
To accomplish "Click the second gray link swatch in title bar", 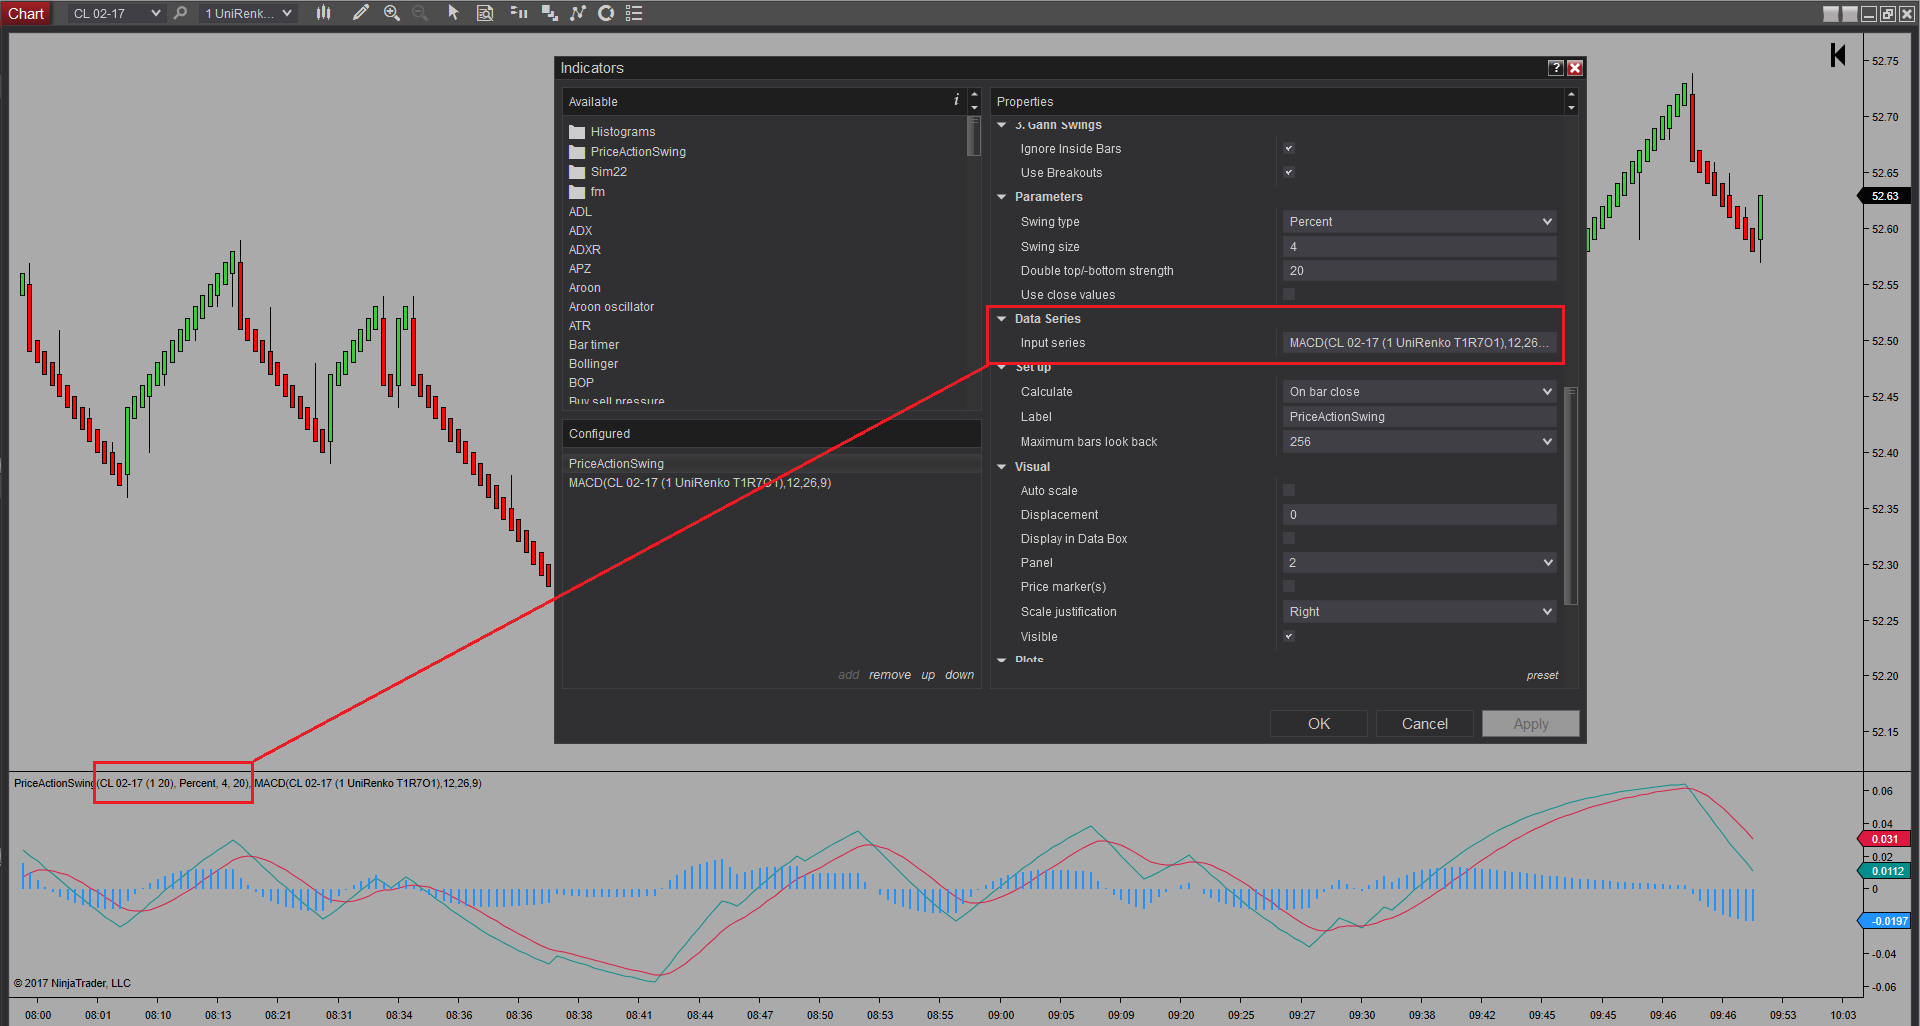I will coord(1850,14).
